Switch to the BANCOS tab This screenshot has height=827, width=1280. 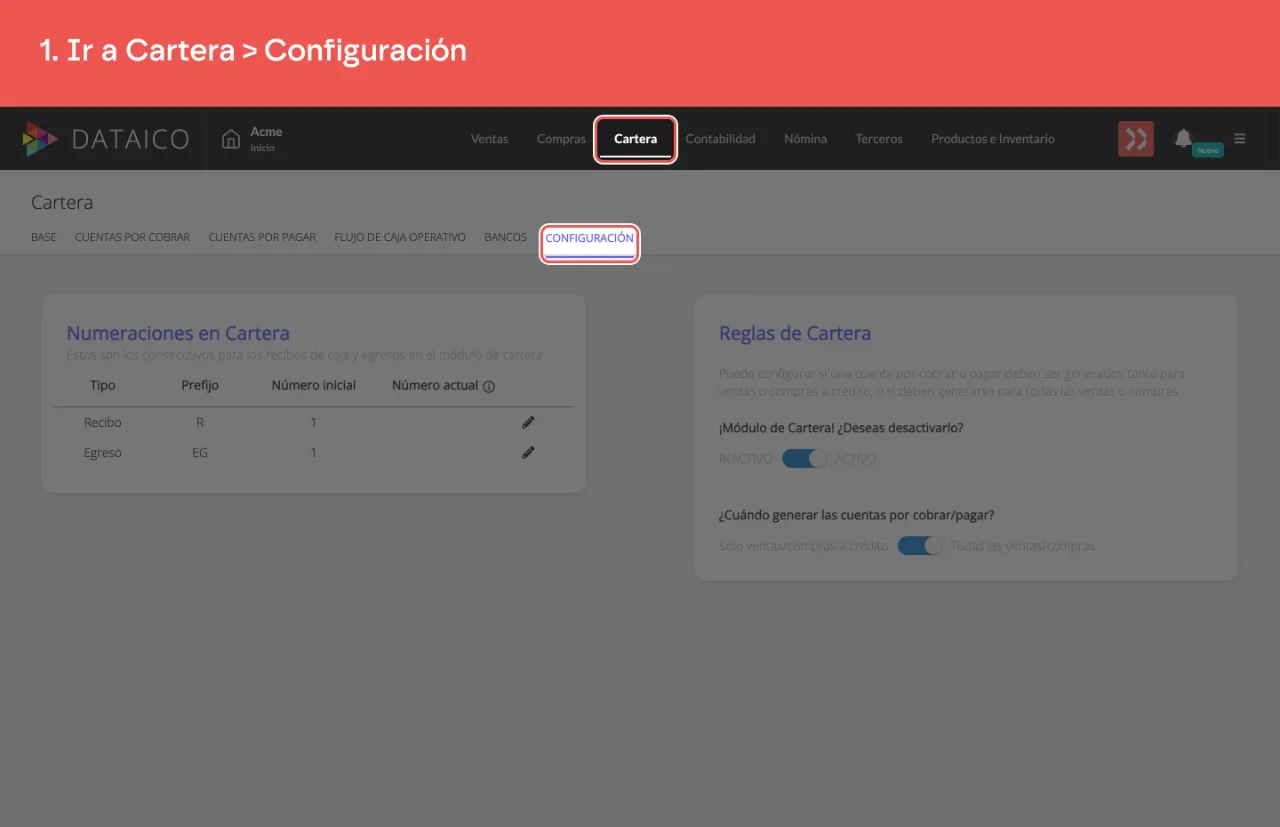point(505,238)
